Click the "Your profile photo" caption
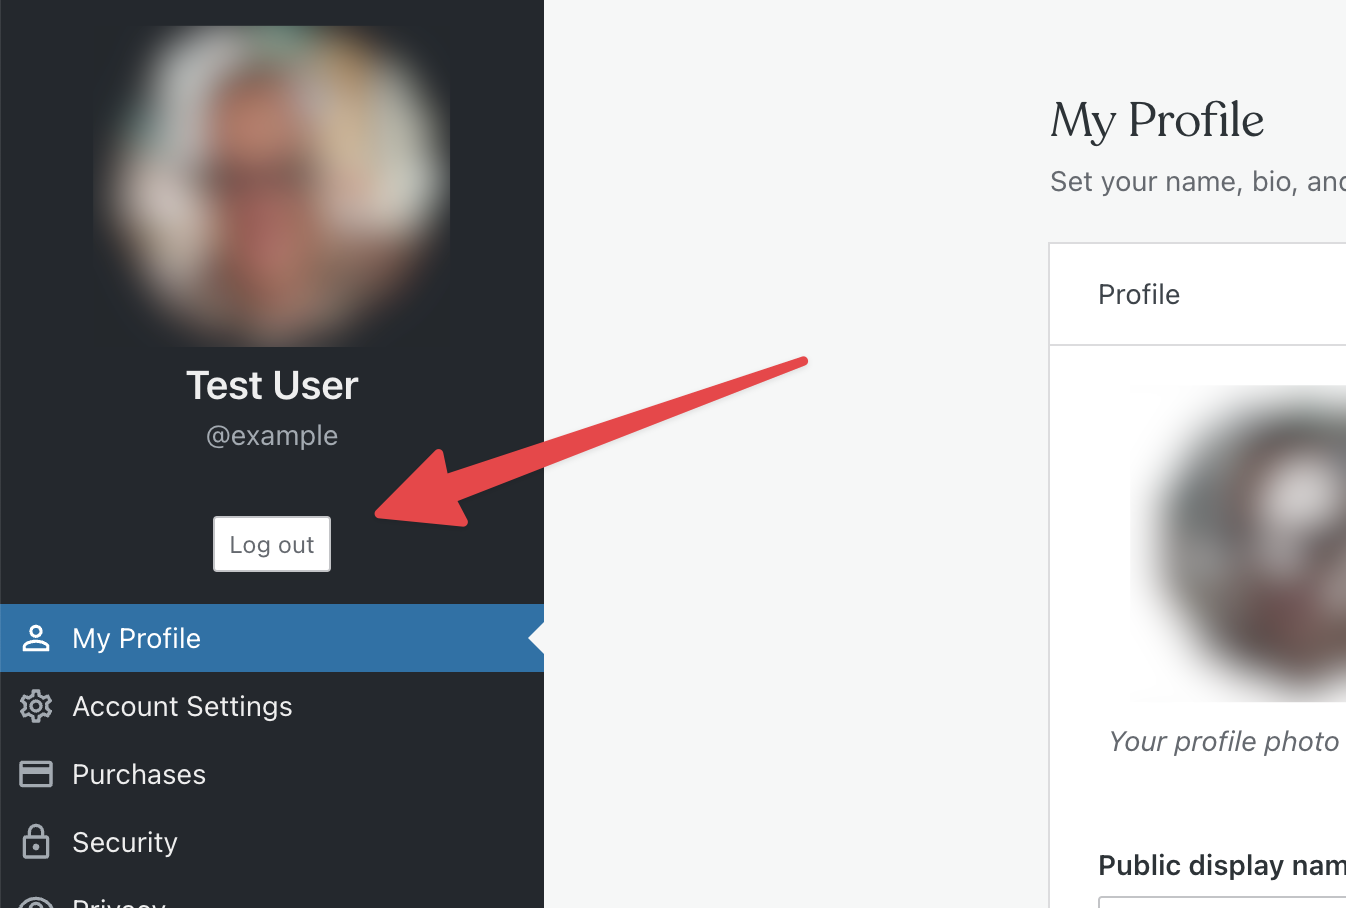The image size is (1346, 908). 1224,741
